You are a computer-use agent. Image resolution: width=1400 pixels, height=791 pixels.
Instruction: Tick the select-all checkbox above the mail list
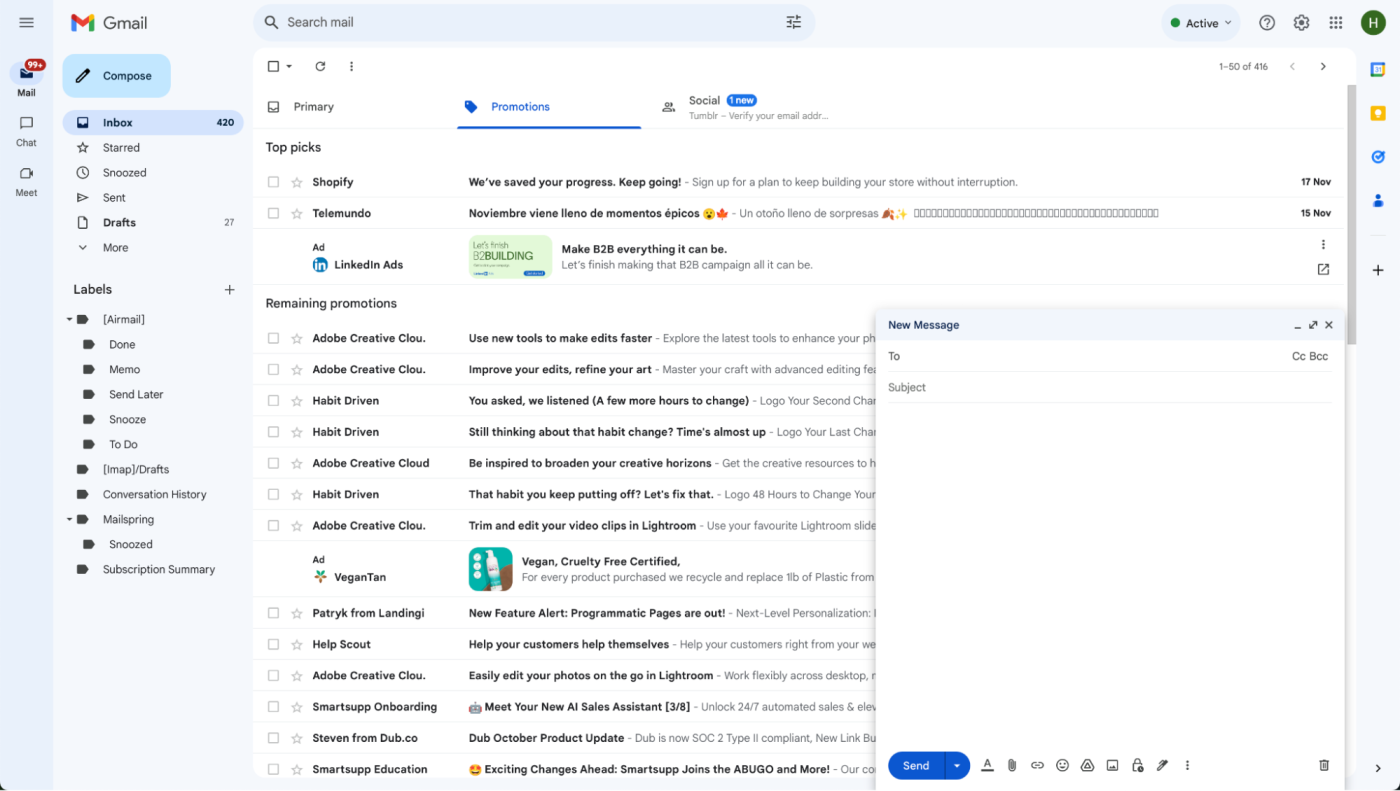(x=273, y=67)
